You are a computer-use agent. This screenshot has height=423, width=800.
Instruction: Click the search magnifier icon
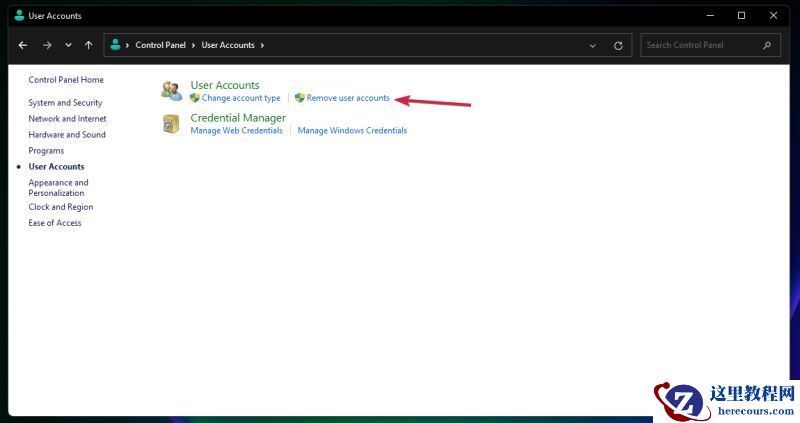767,45
